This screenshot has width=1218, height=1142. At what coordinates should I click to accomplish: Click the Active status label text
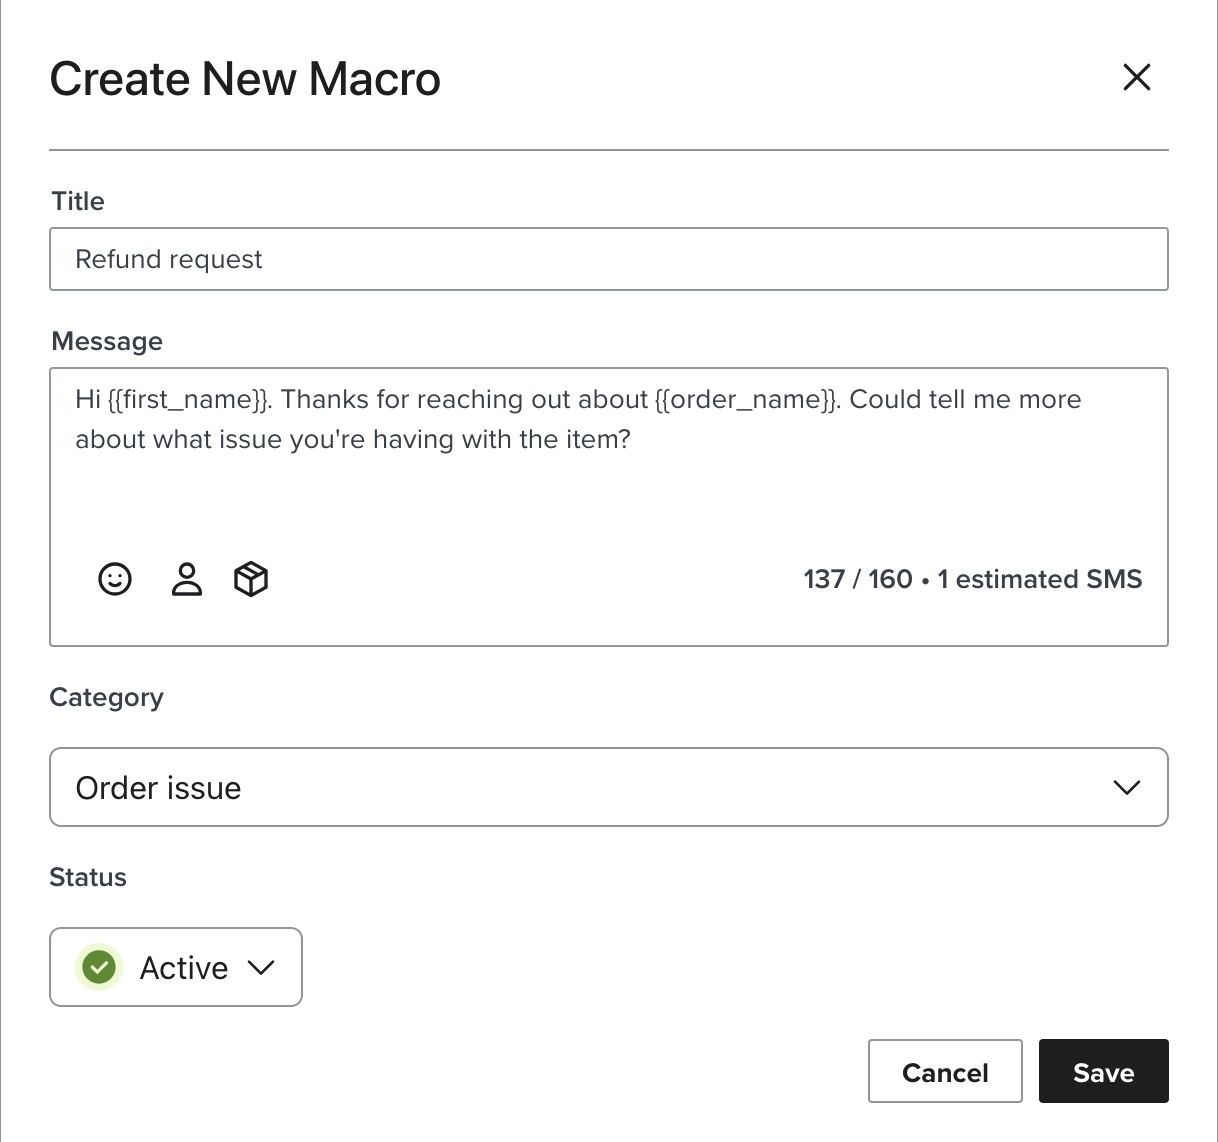click(184, 968)
